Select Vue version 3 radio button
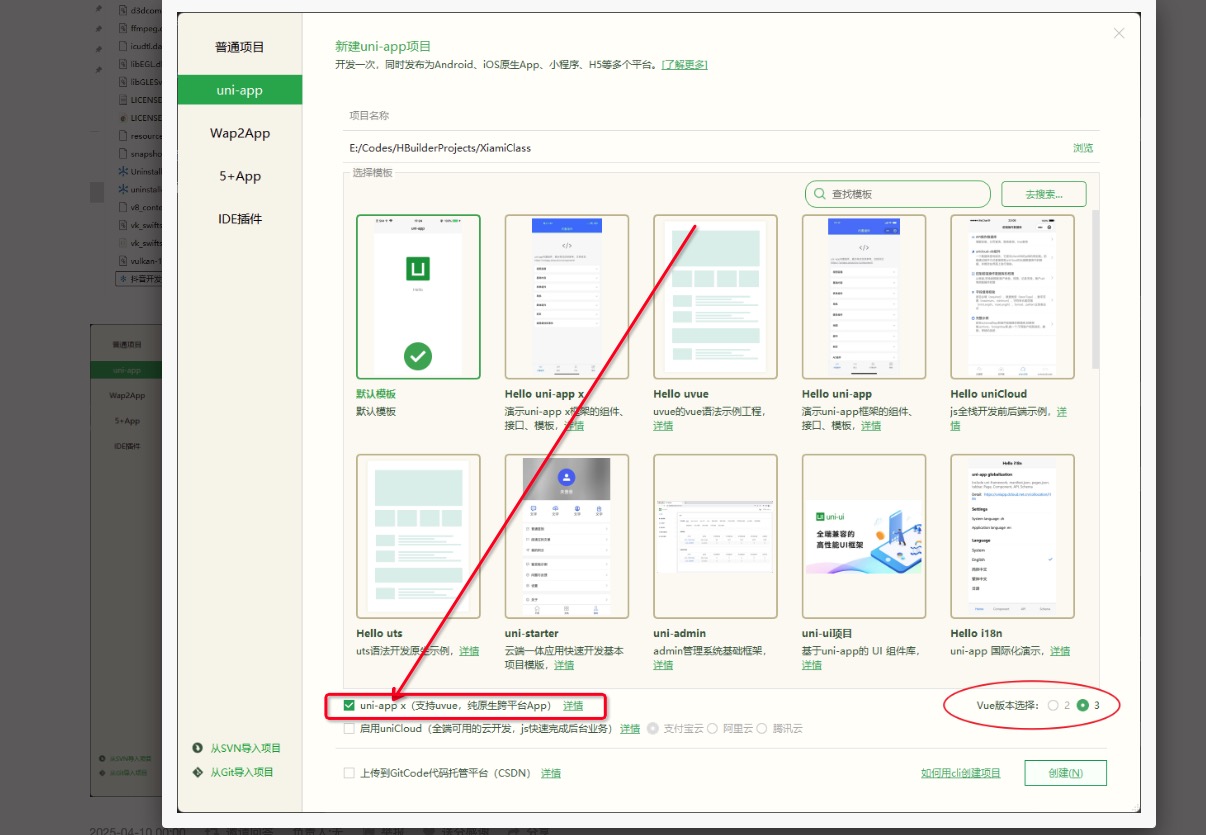 click(1082, 706)
